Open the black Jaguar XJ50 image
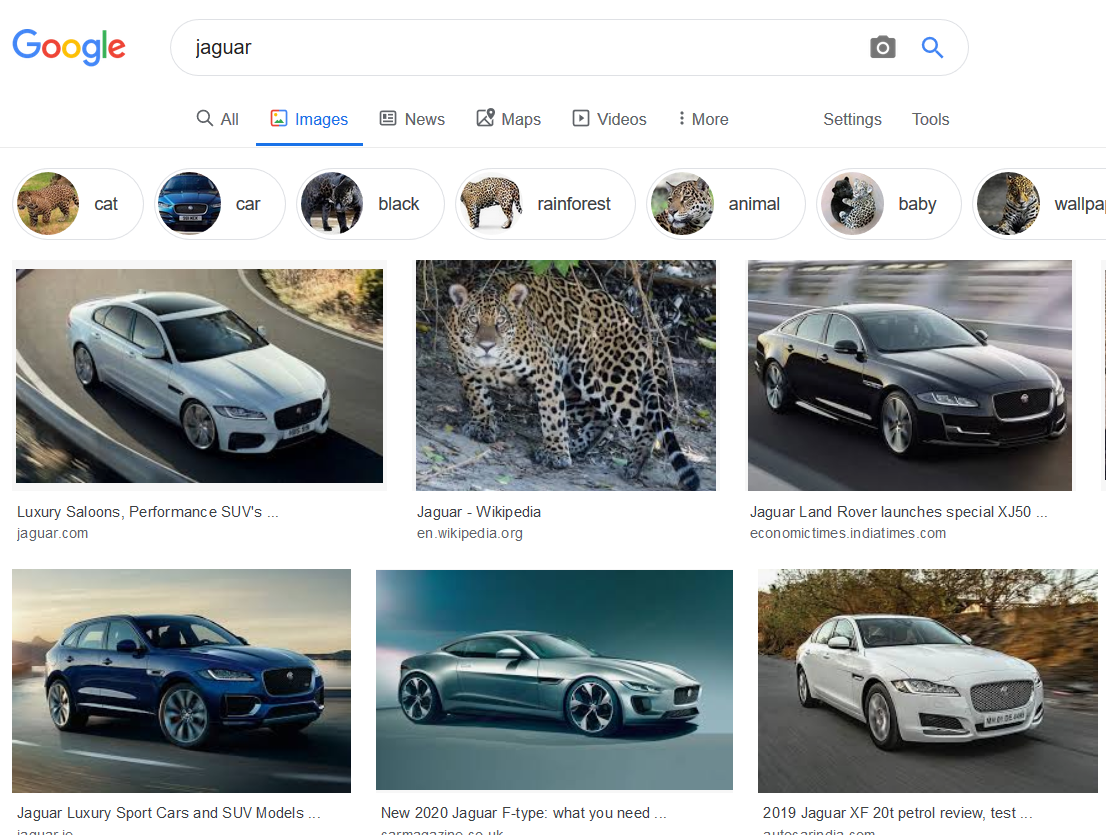The height and width of the screenshot is (835, 1106). point(910,375)
